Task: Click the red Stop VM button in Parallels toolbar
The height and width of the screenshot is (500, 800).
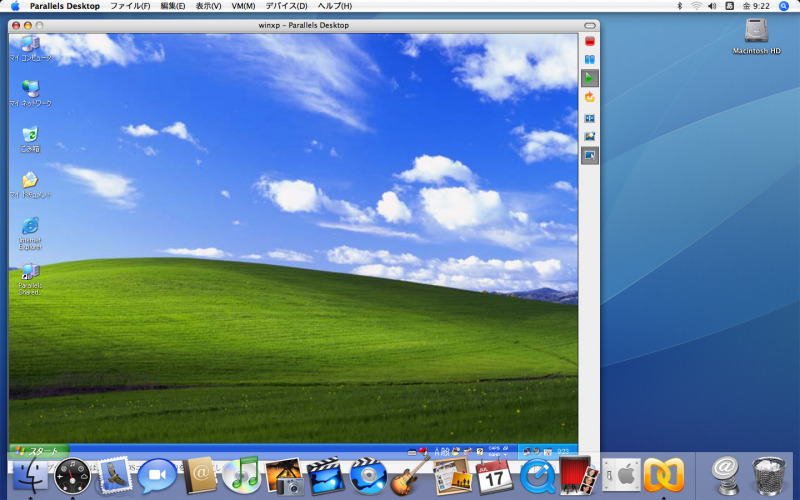Action: point(590,41)
